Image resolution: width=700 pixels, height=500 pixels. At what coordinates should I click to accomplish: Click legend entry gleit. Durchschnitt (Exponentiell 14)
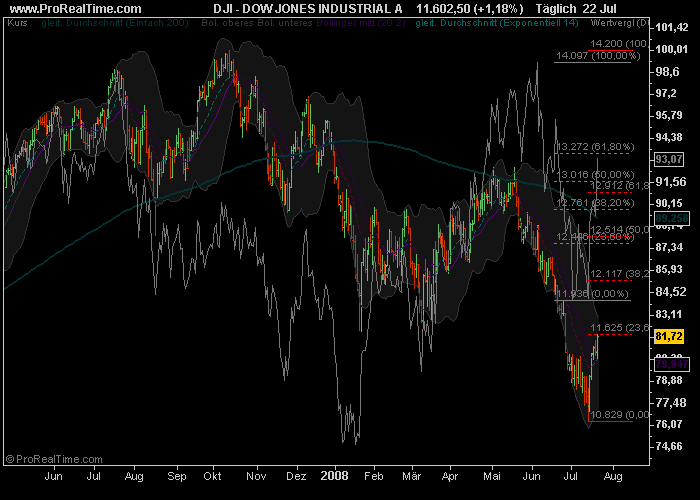coord(497,23)
